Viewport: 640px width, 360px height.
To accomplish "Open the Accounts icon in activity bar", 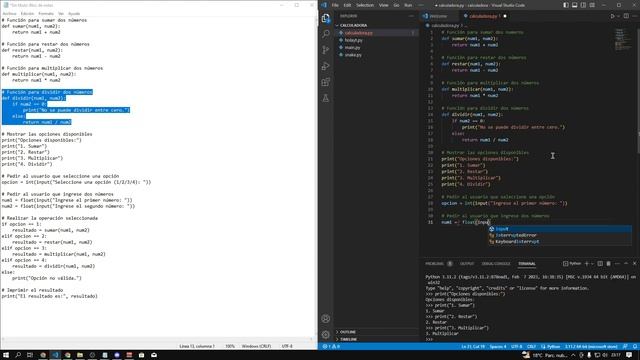I will pyautogui.click(x=326, y=319).
